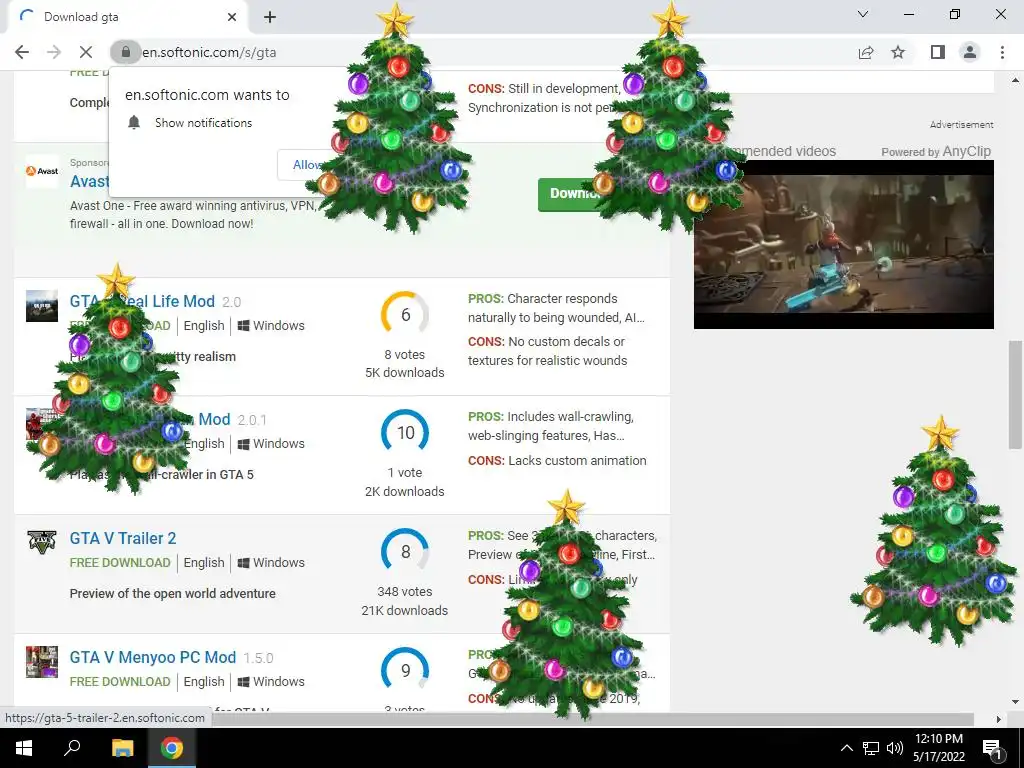Viewport: 1024px width, 768px height.
Task: Open the GTA Real Life Mod link
Action: 142,301
